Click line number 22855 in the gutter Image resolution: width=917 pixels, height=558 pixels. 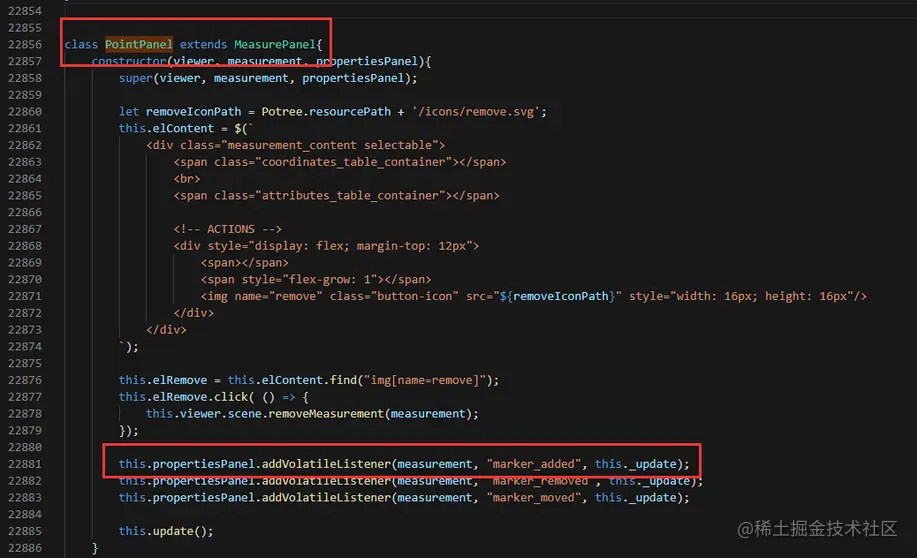click(25, 27)
